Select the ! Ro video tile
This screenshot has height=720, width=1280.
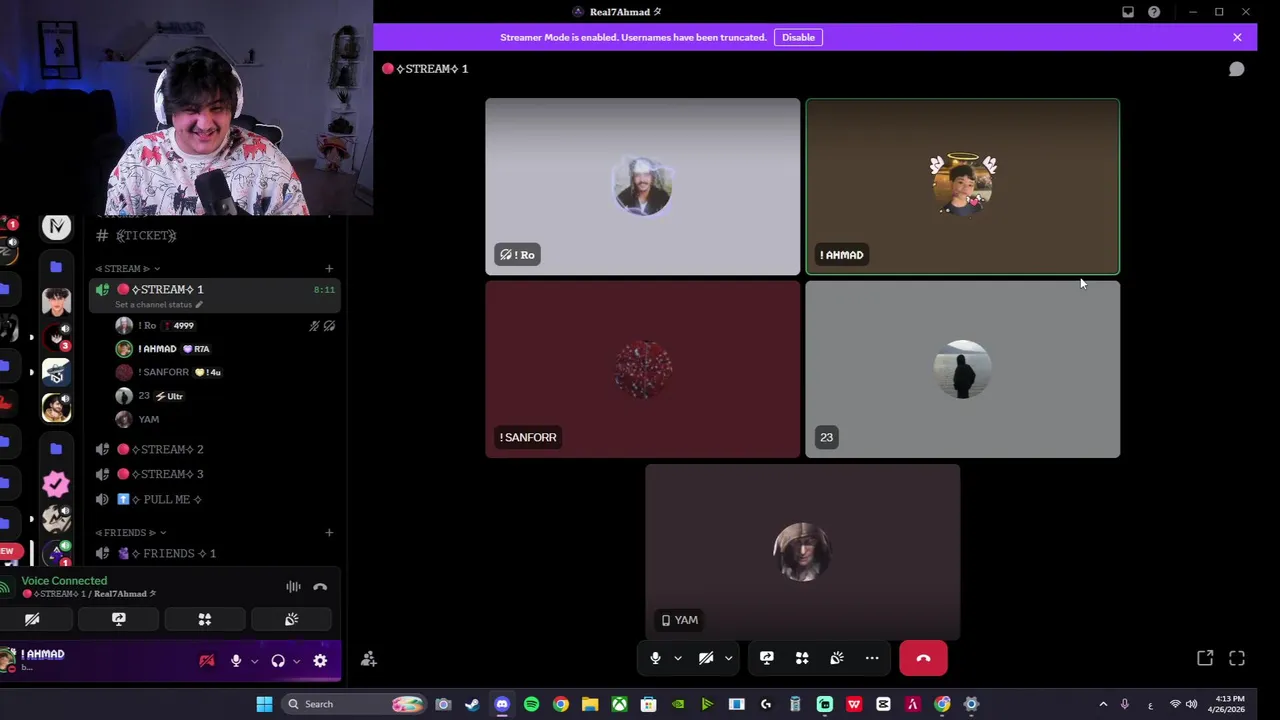[642, 186]
